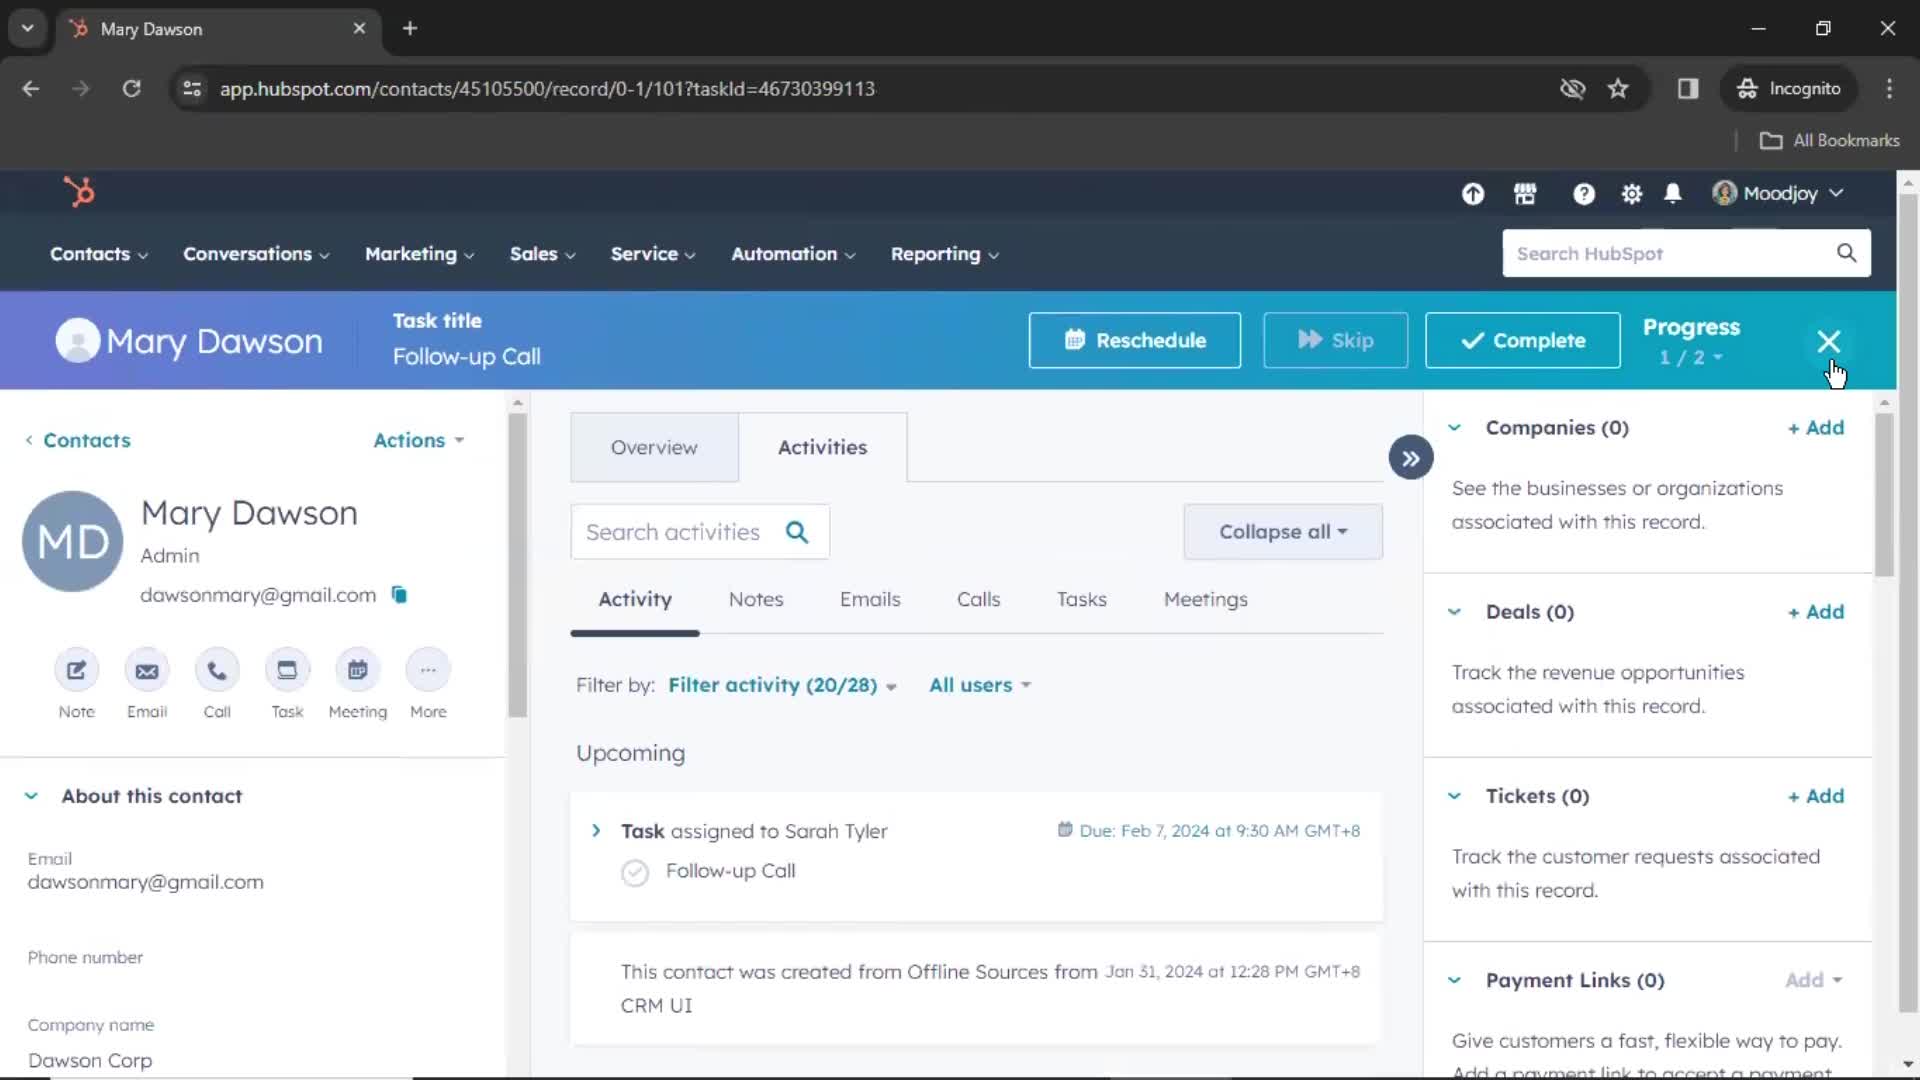Expand the Deals section
Screen dimensions: 1920x1080
pyautogui.click(x=1455, y=611)
